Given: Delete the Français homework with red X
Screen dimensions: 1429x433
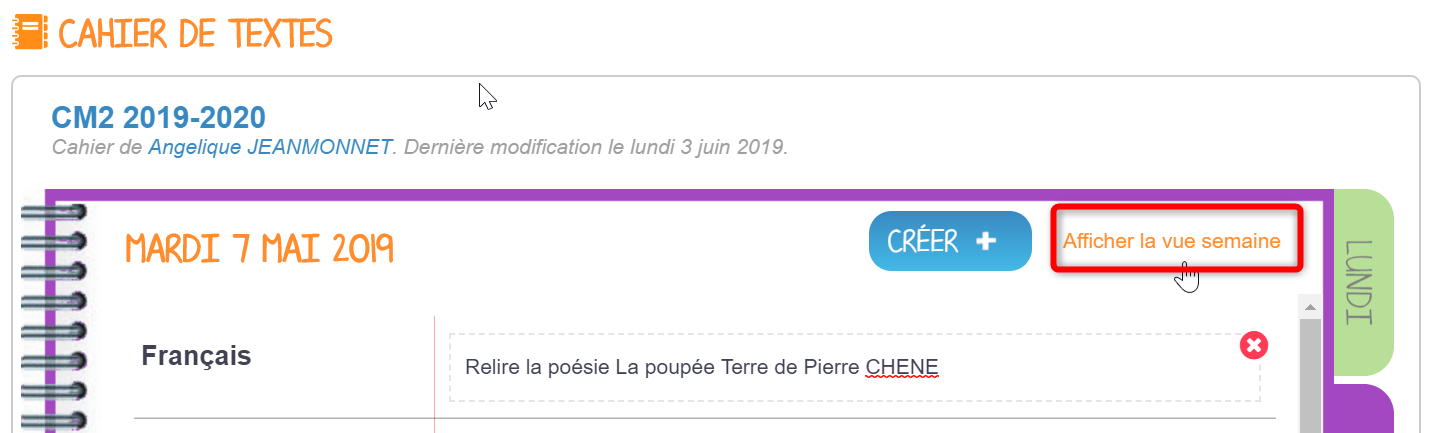Looking at the screenshot, I should [1254, 345].
